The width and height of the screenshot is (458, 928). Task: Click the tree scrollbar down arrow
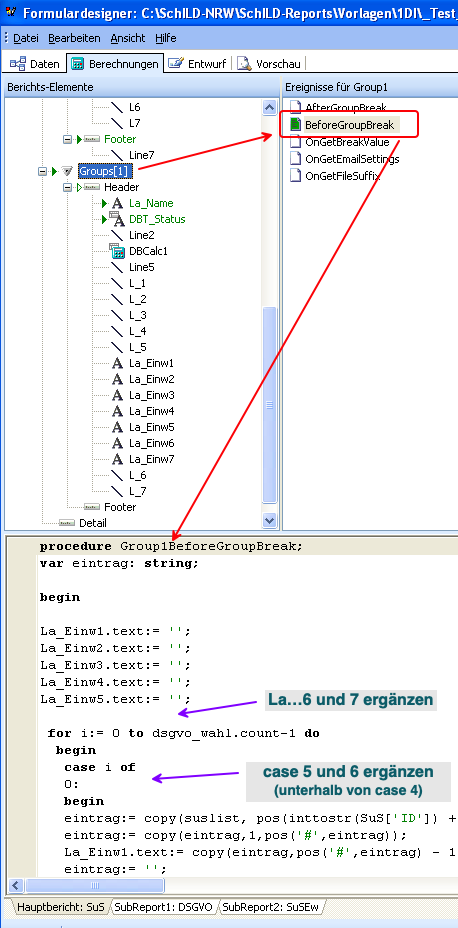[x=269, y=521]
